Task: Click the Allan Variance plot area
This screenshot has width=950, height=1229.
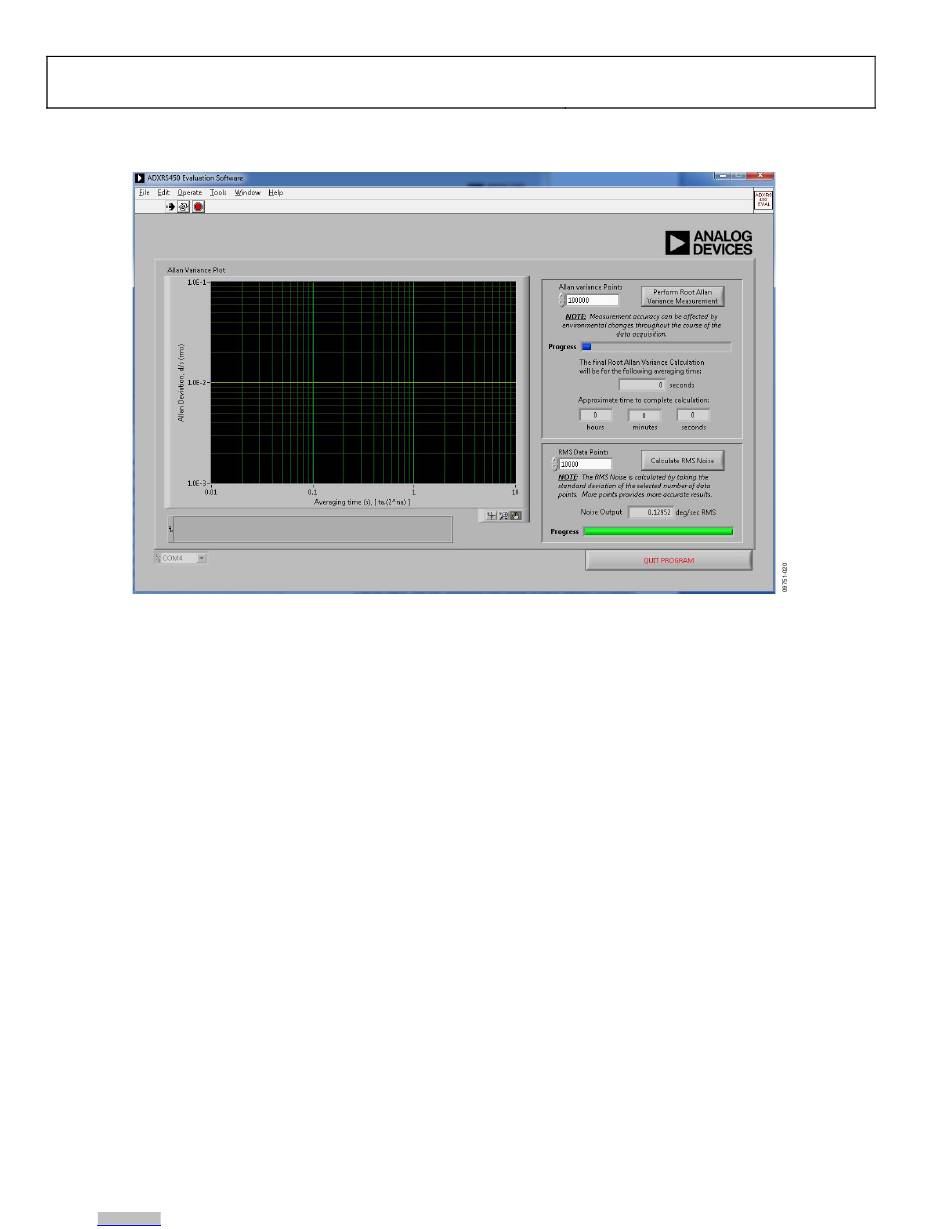Action: point(363,382)
